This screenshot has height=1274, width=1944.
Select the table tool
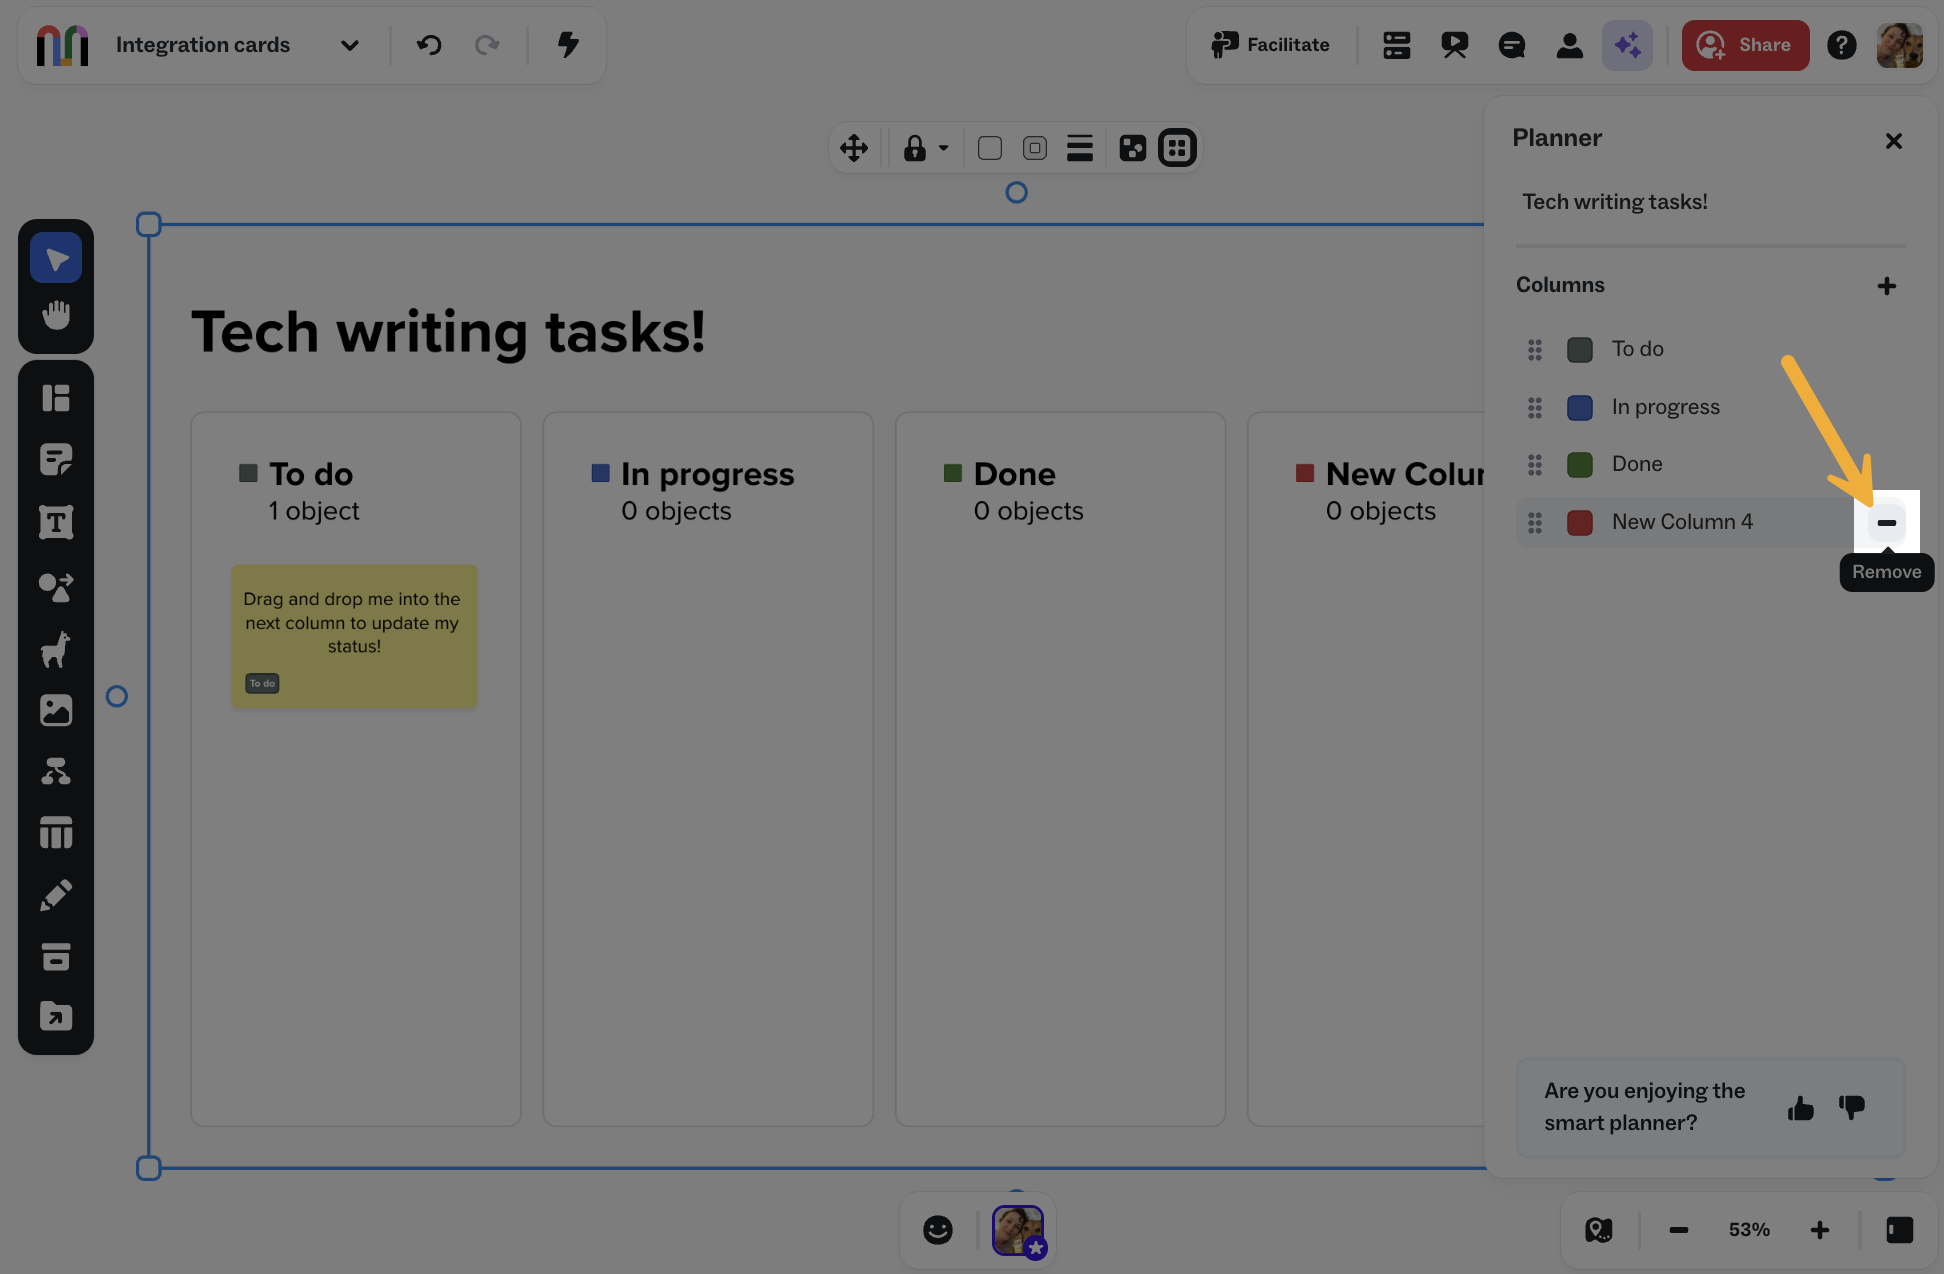[56, 832]
